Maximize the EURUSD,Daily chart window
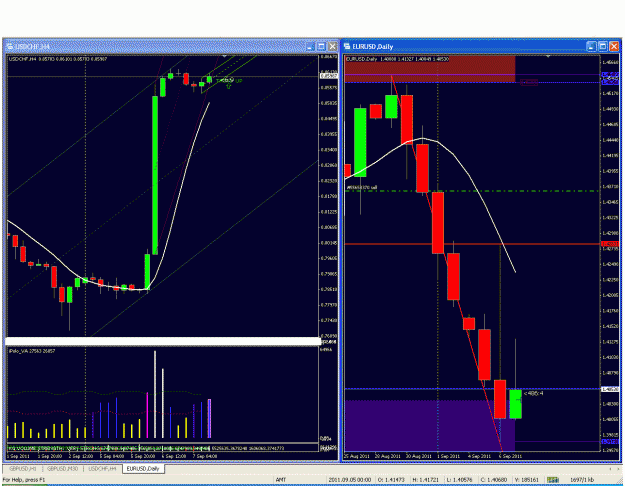This screenshot has width=625, height=486. pos(603,47)
